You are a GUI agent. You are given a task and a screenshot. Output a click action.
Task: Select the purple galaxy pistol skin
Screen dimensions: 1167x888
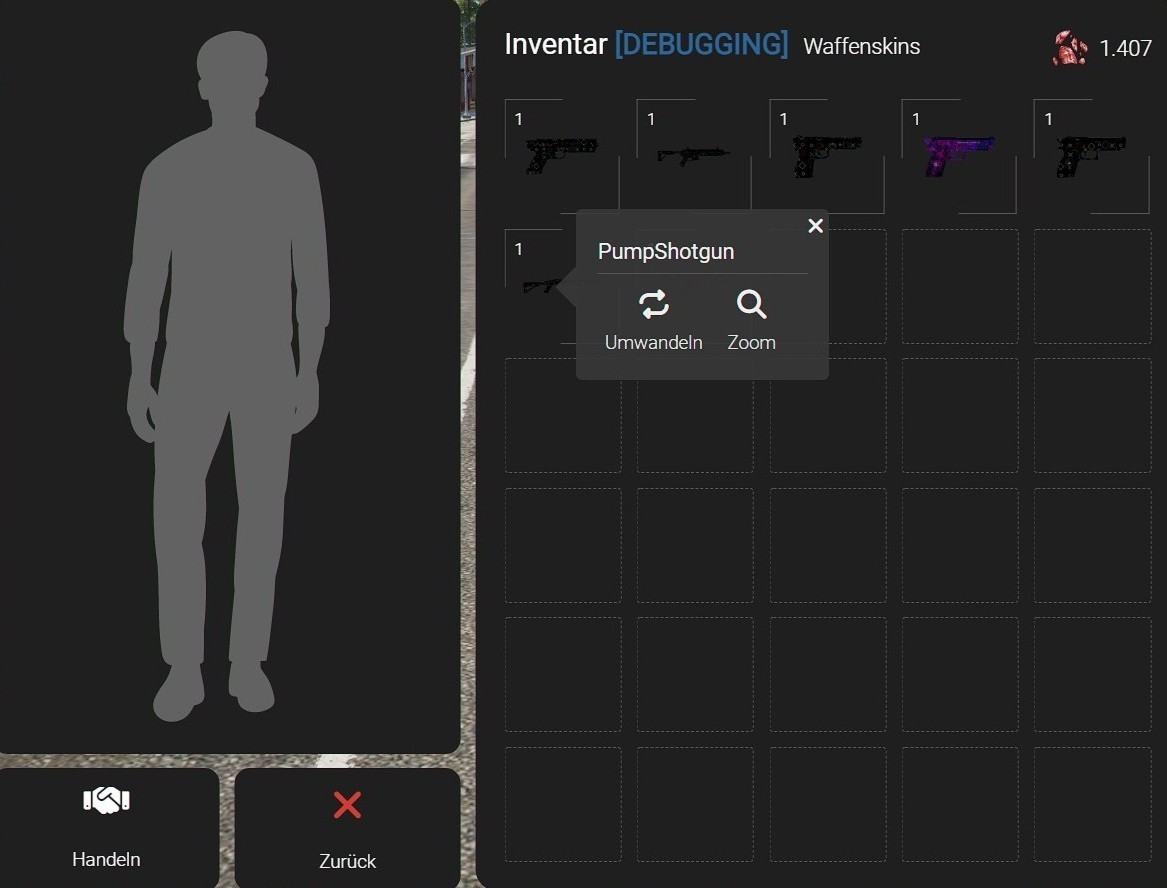point(958,156)
